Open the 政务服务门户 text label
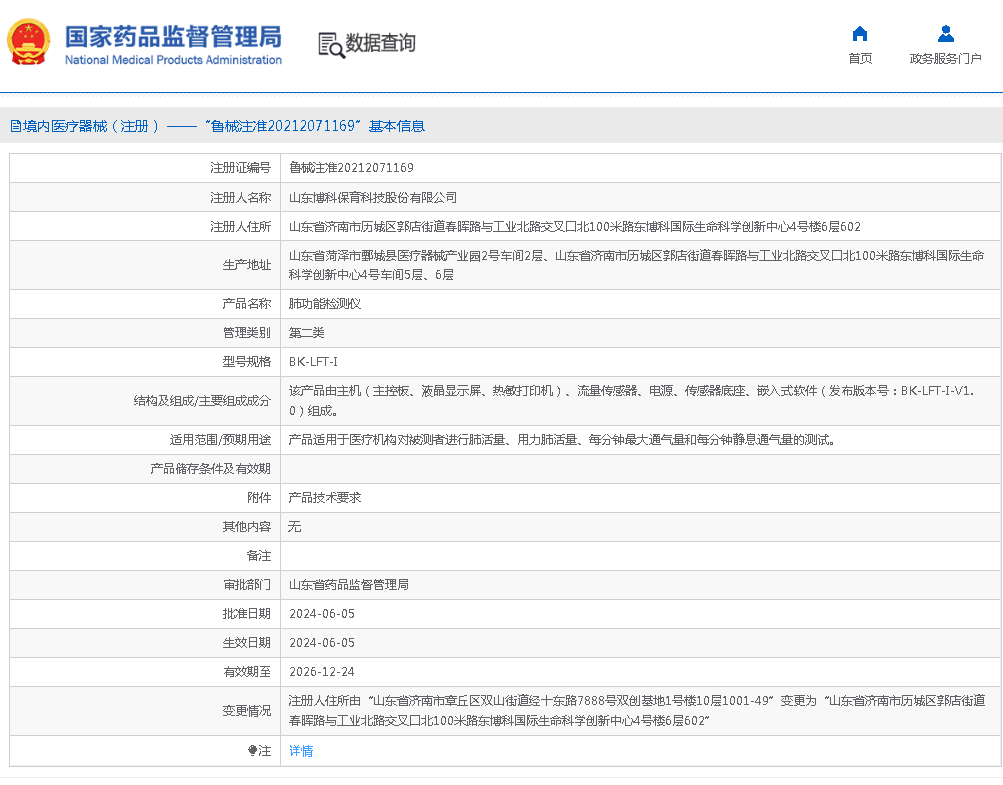Image resolution: width=1003 pixels, height=785 pixels. [x=945, y=59]
